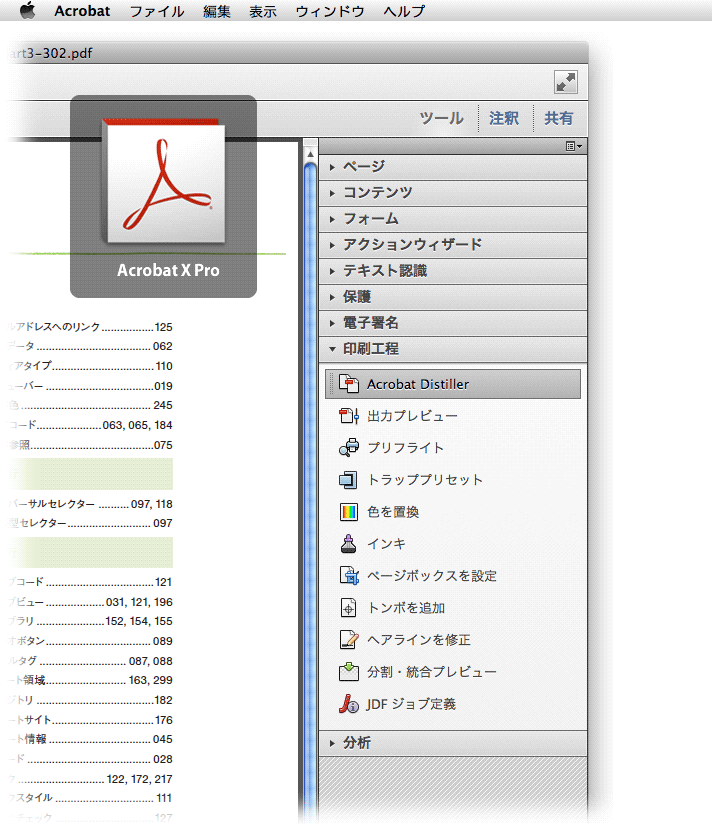Click index entry サイト 176
The width and height of the screenshot is (712, 824).
pyautogui.click(x=90, y=720)
